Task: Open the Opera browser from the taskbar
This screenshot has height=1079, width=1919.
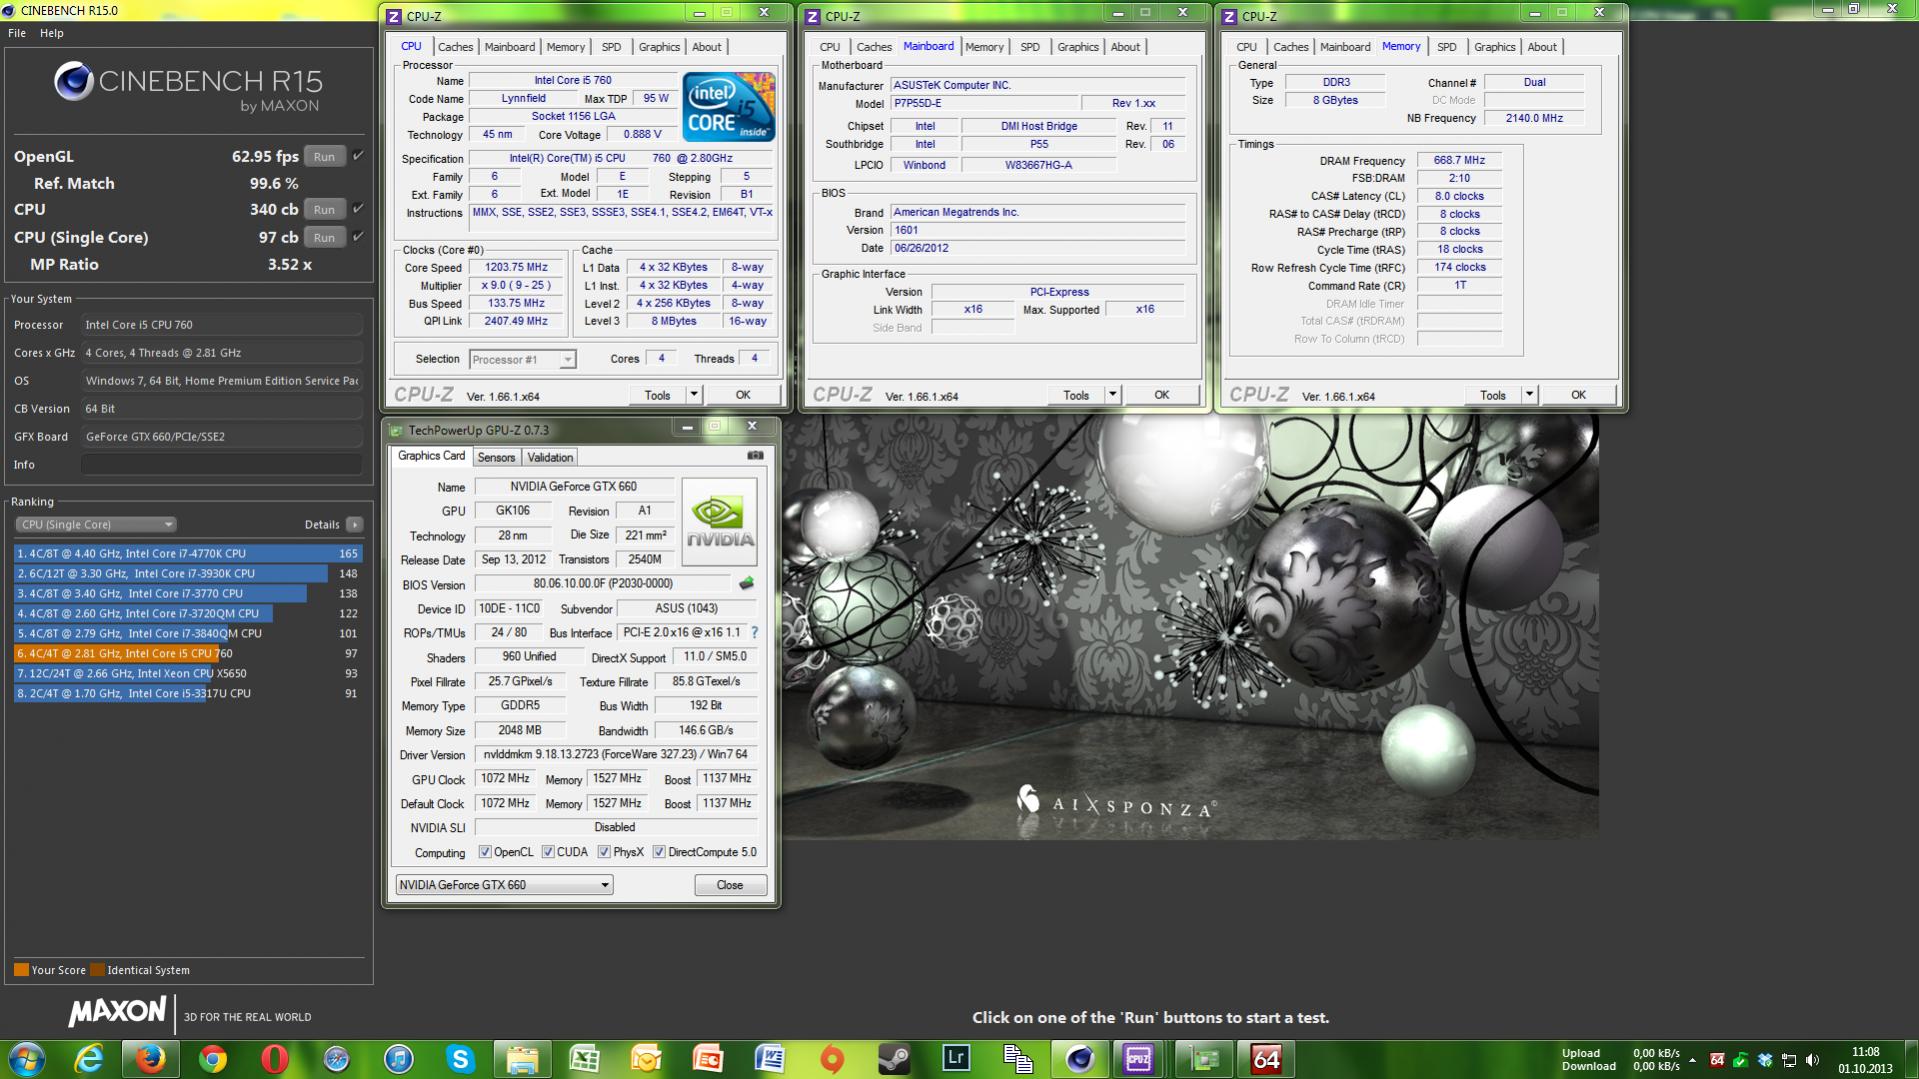Action: 275,1059
